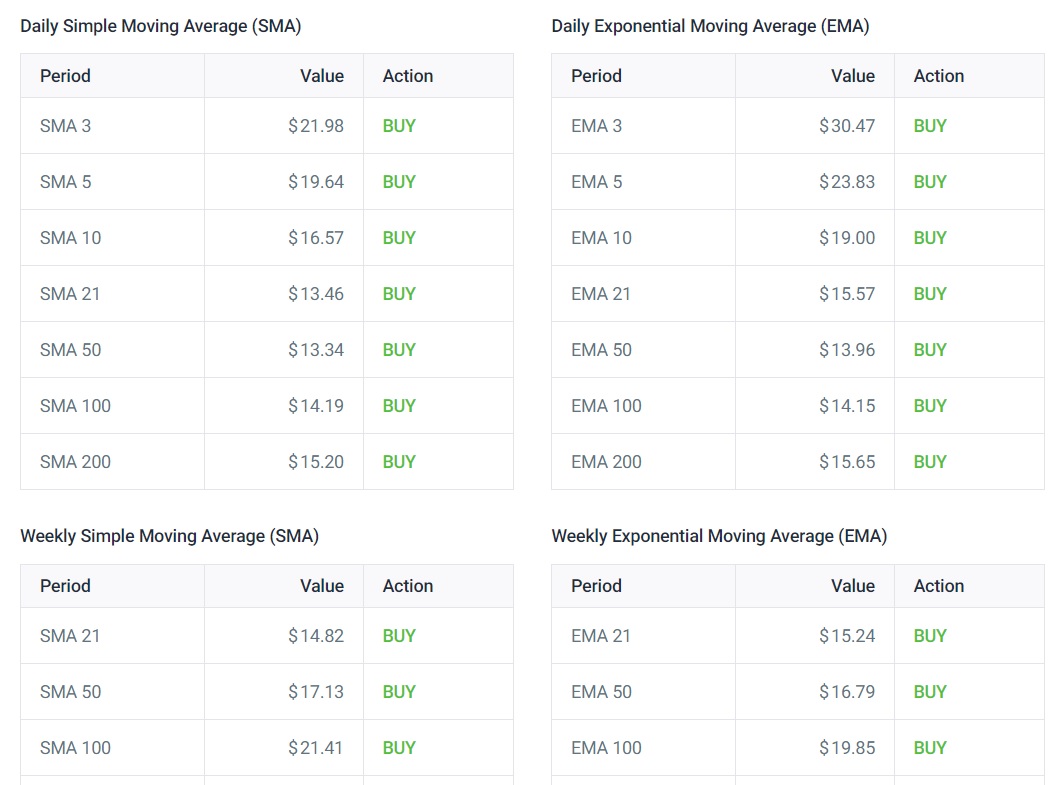Click BUY next to EMA 10 daily

point(929,237)
